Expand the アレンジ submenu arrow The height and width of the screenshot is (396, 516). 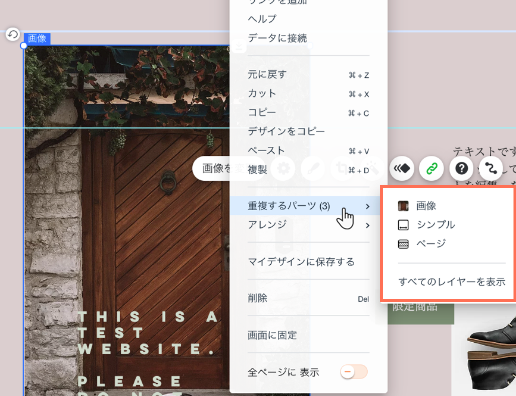[x=367, y=226]
